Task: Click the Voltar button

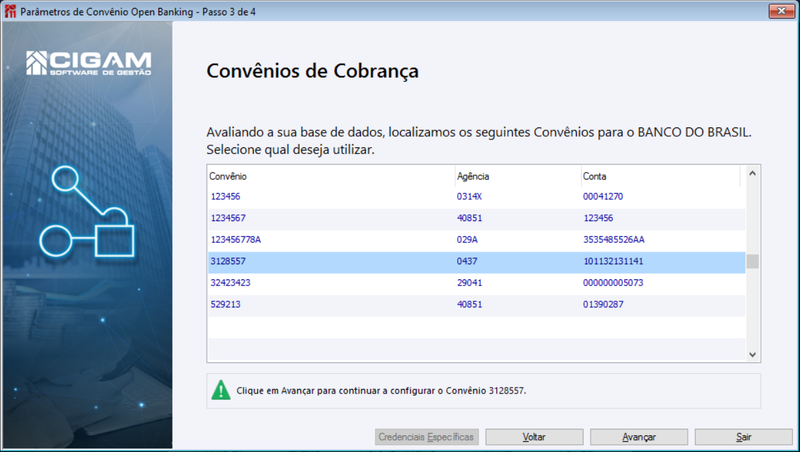Action: [x=534, y=437]
